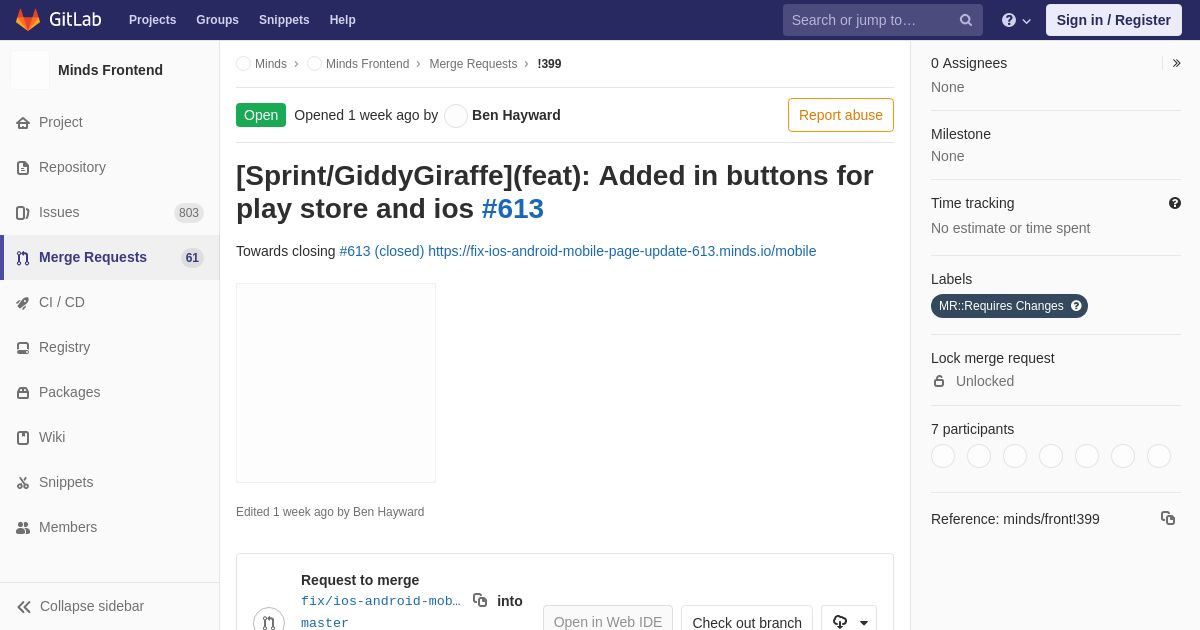The width and height of the screenshot is (1200, 630).
Task: Open the Groups menu
Action: (217, 20)
